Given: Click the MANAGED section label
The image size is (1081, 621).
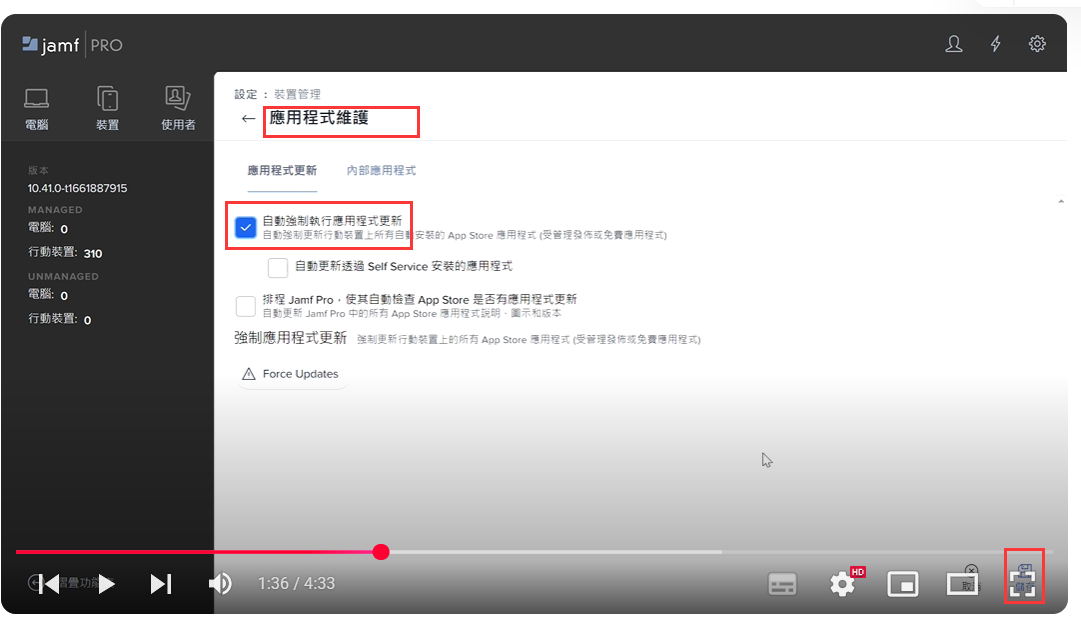Looking at the screenshot, I should click(x=55, y=210).
